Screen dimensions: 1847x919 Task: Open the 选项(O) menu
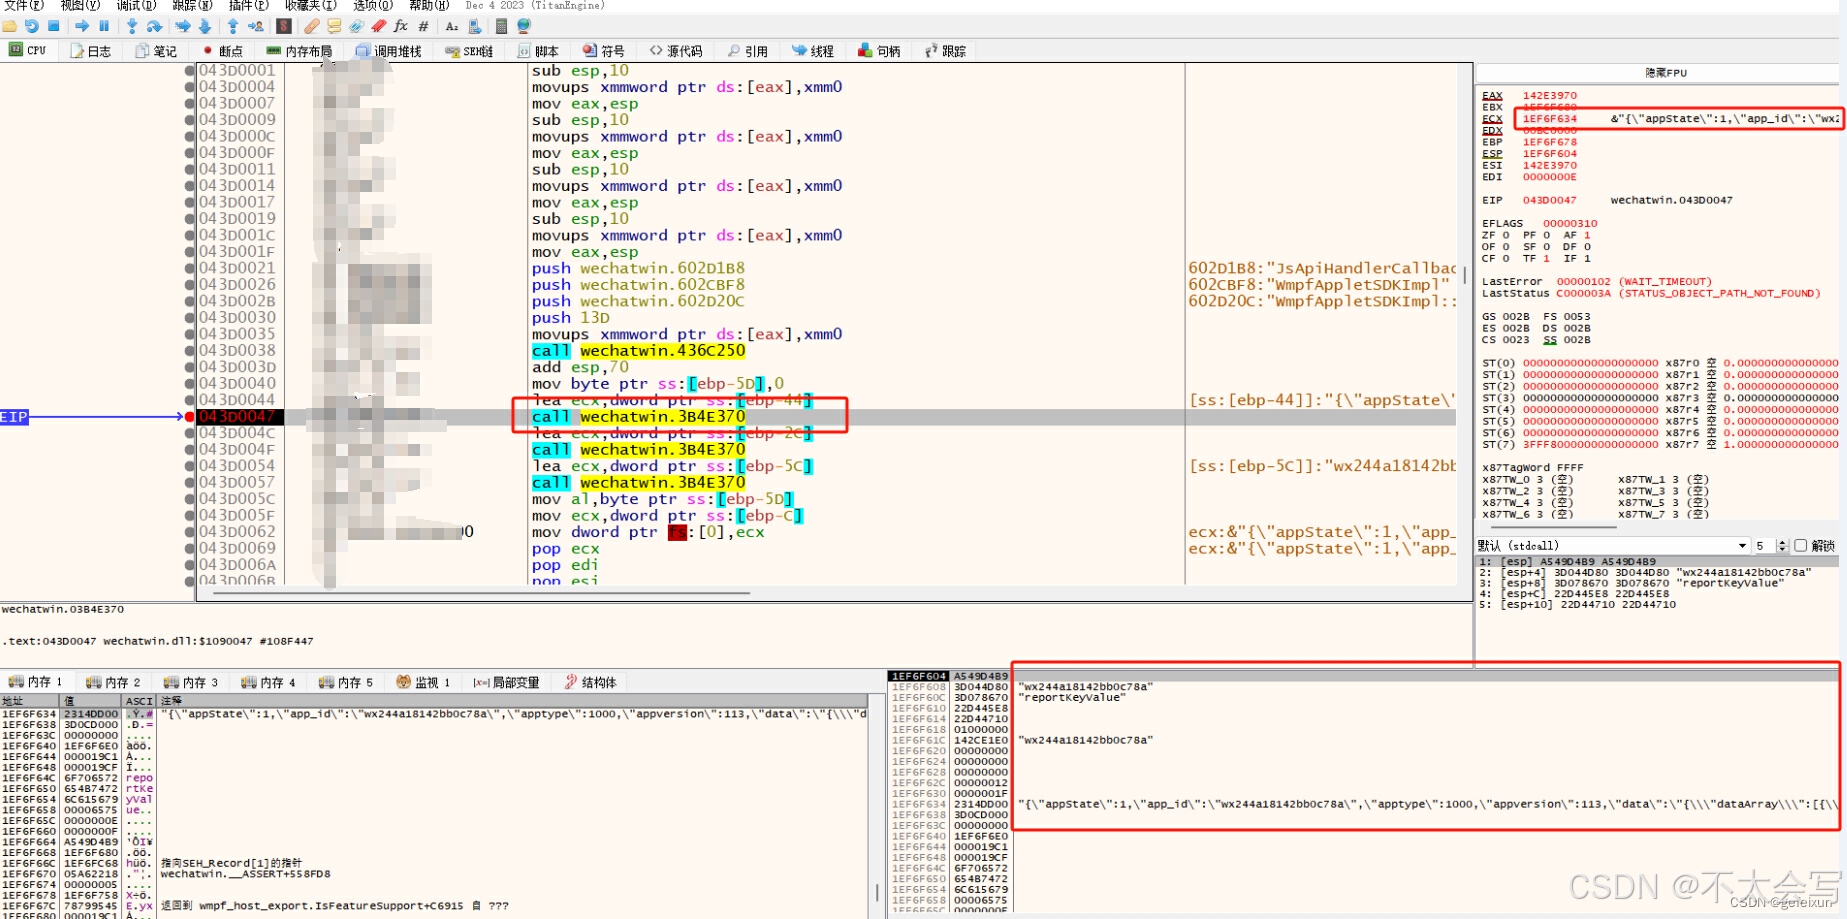coord(373,6)
